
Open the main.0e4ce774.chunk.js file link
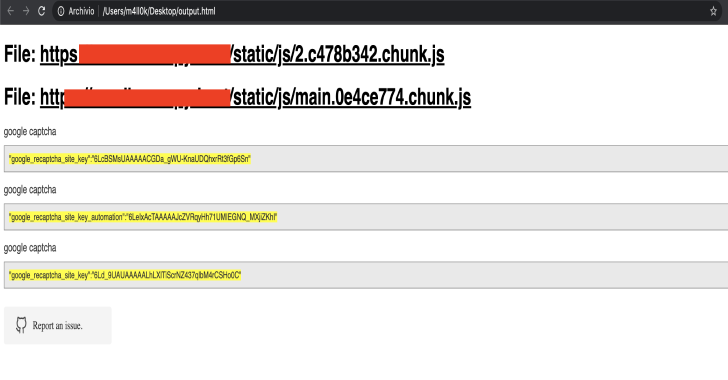pos(255,98)
